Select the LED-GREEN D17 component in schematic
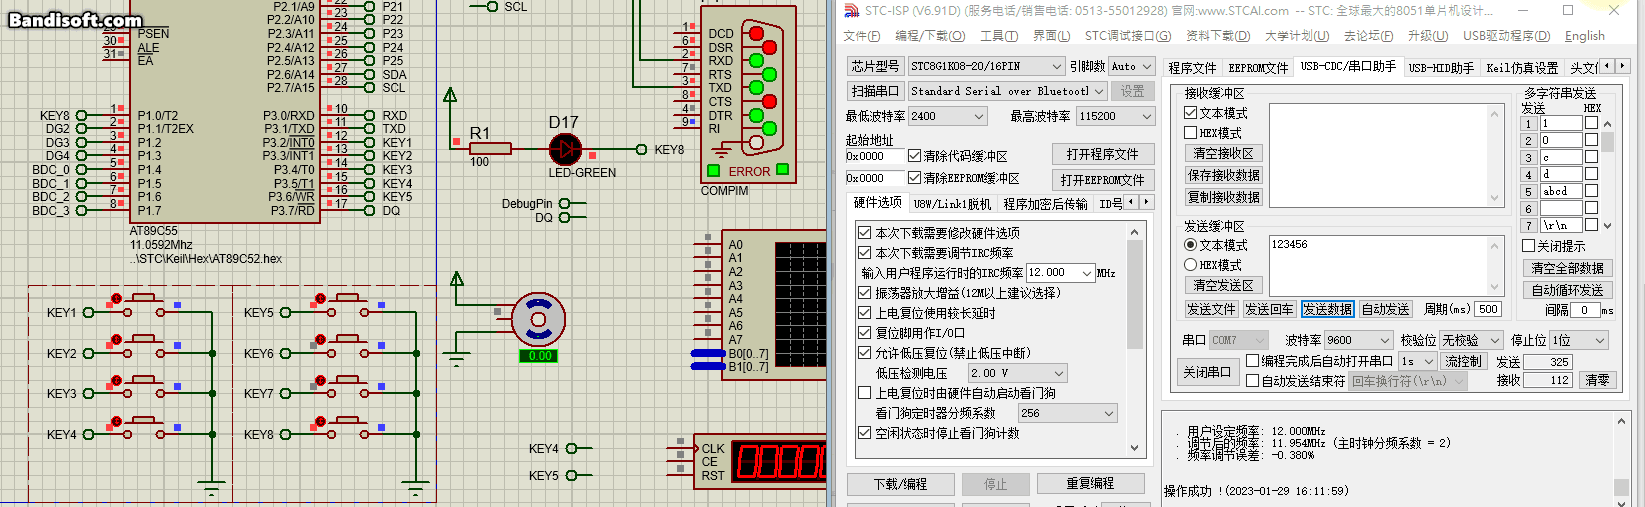Viewport: 1645px width, 507px height. coord(565,149)
